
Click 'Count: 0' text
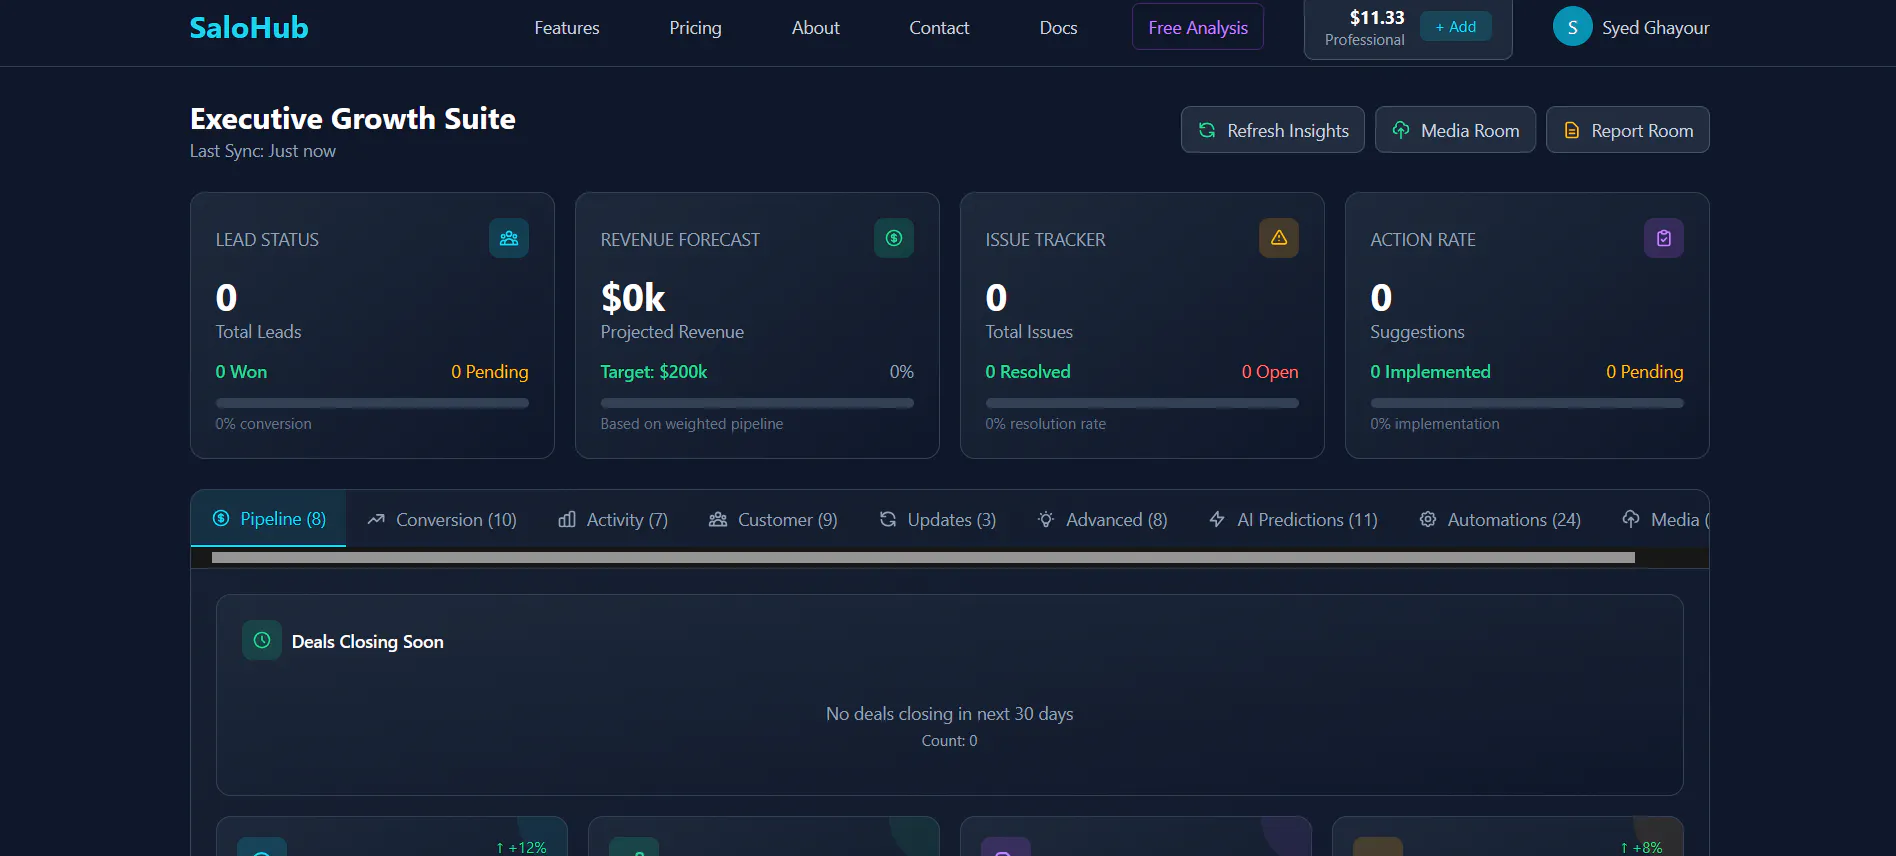[x=949, y=741]
